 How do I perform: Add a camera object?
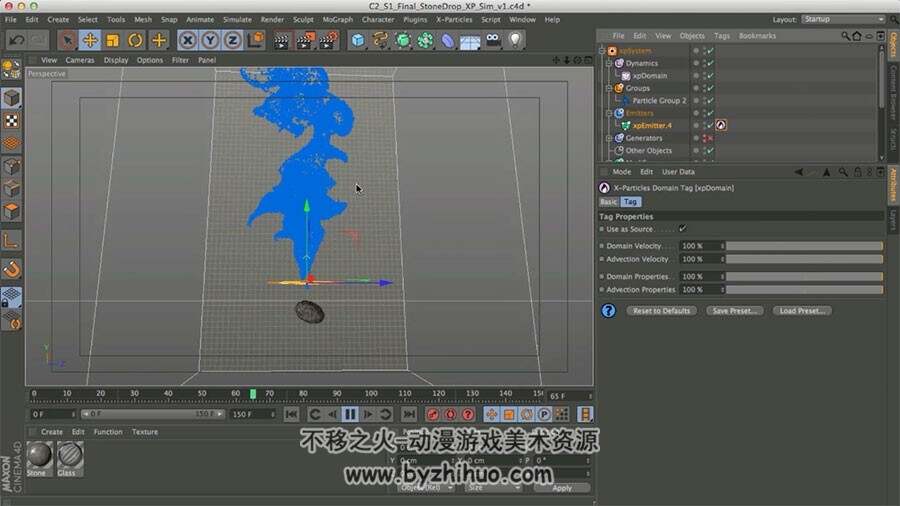point(493,40)
